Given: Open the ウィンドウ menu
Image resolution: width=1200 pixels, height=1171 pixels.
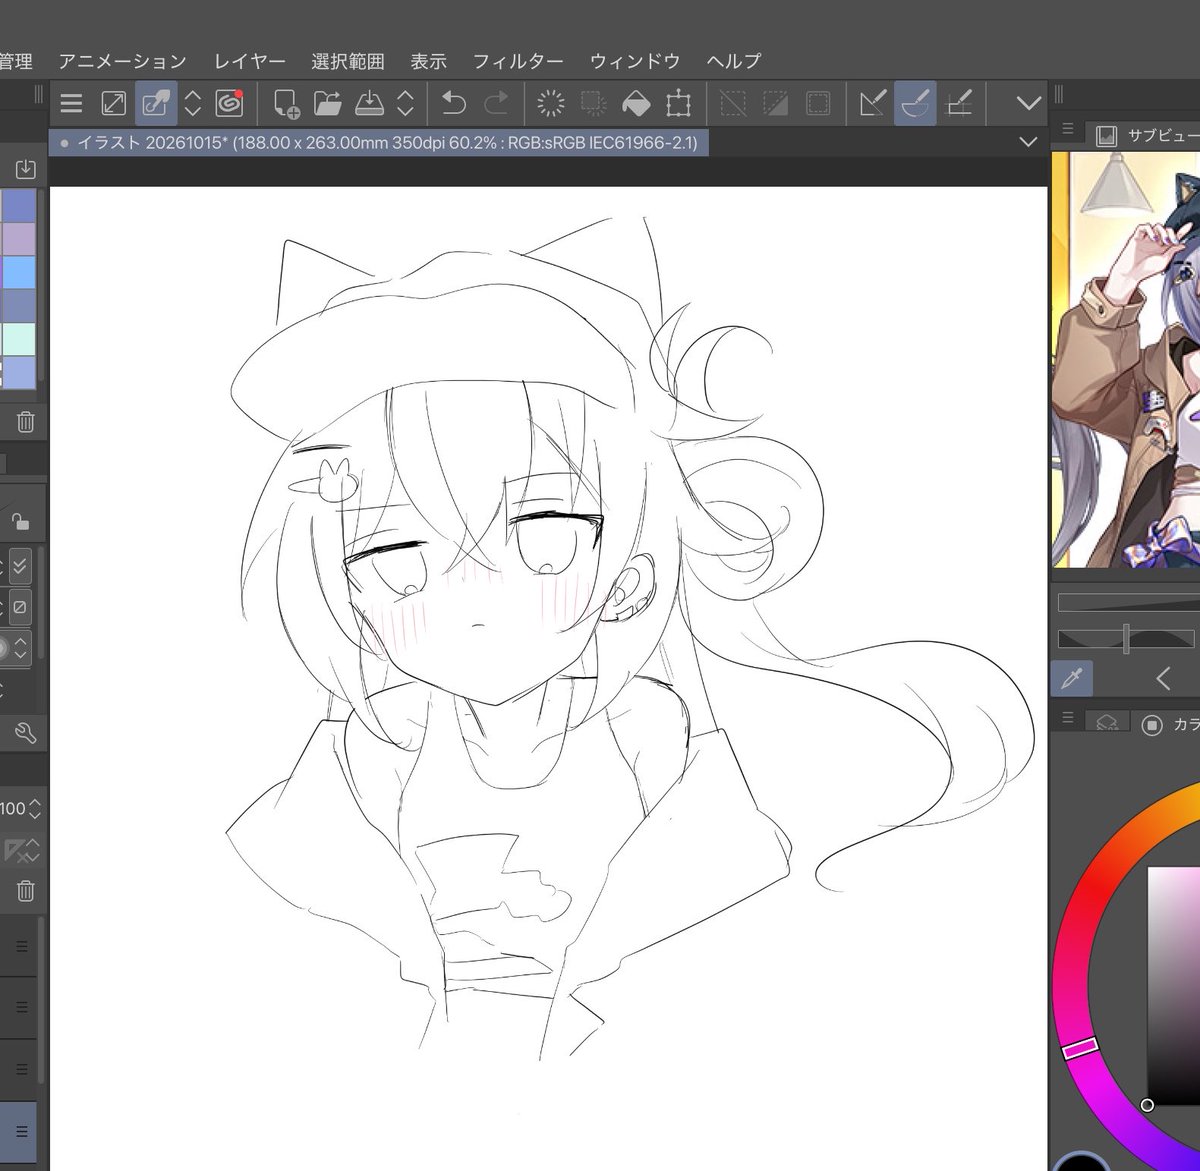Looking at the screenshot, I should pyautogui.click(x=635, y=61).
